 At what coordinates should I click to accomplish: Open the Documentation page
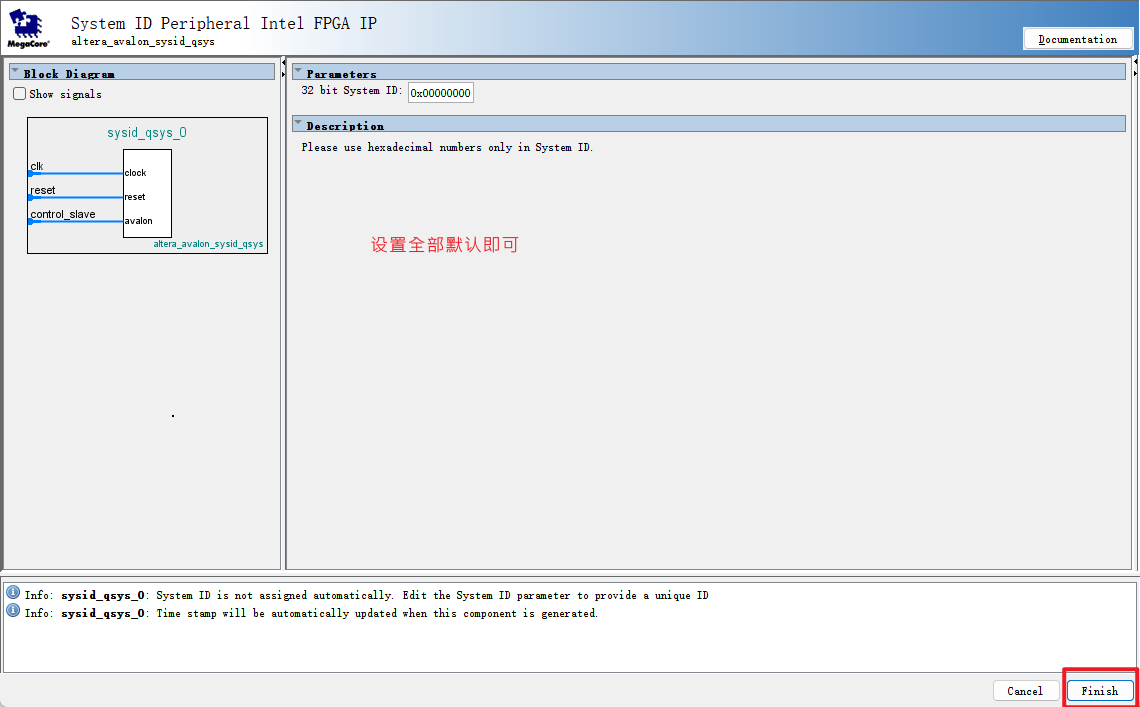point(1078,39)
